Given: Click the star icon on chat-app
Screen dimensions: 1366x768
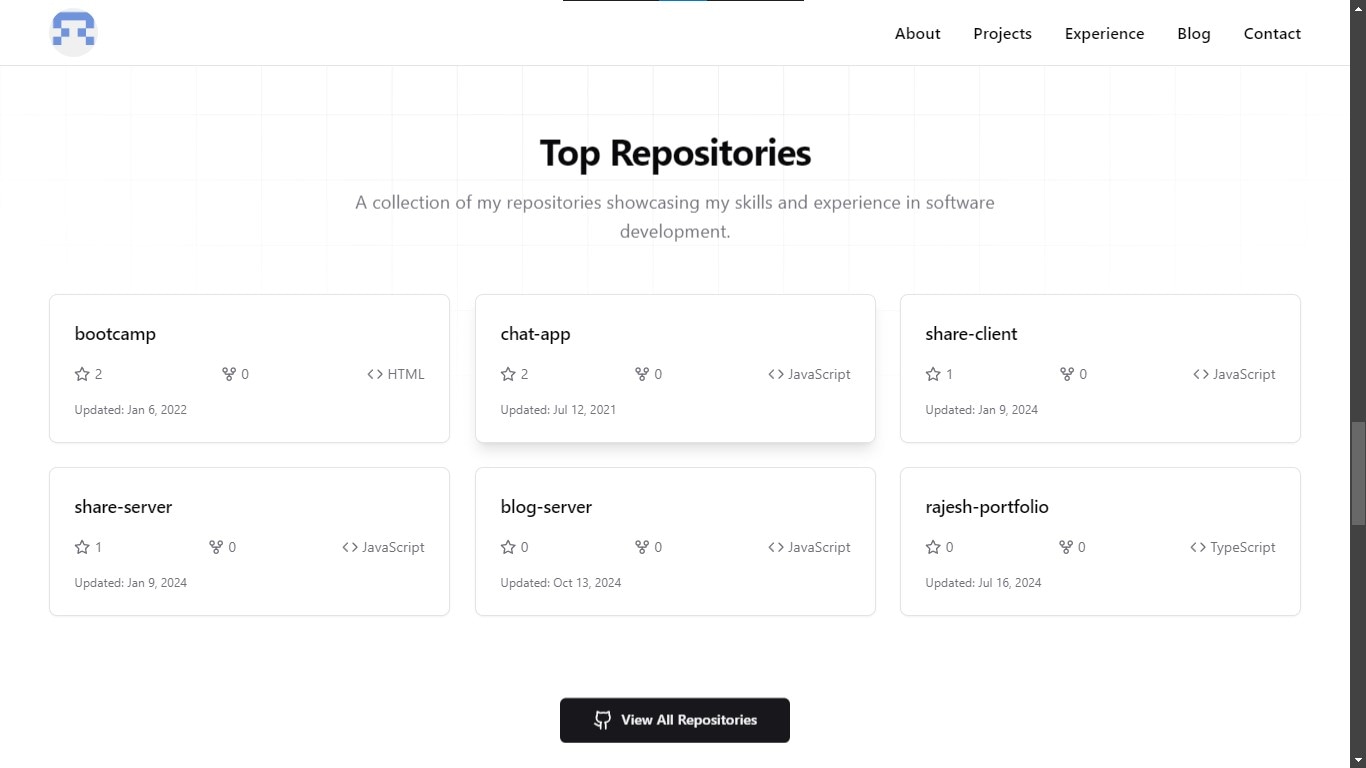Looking at the screenshot, I should tap(508, 374).
